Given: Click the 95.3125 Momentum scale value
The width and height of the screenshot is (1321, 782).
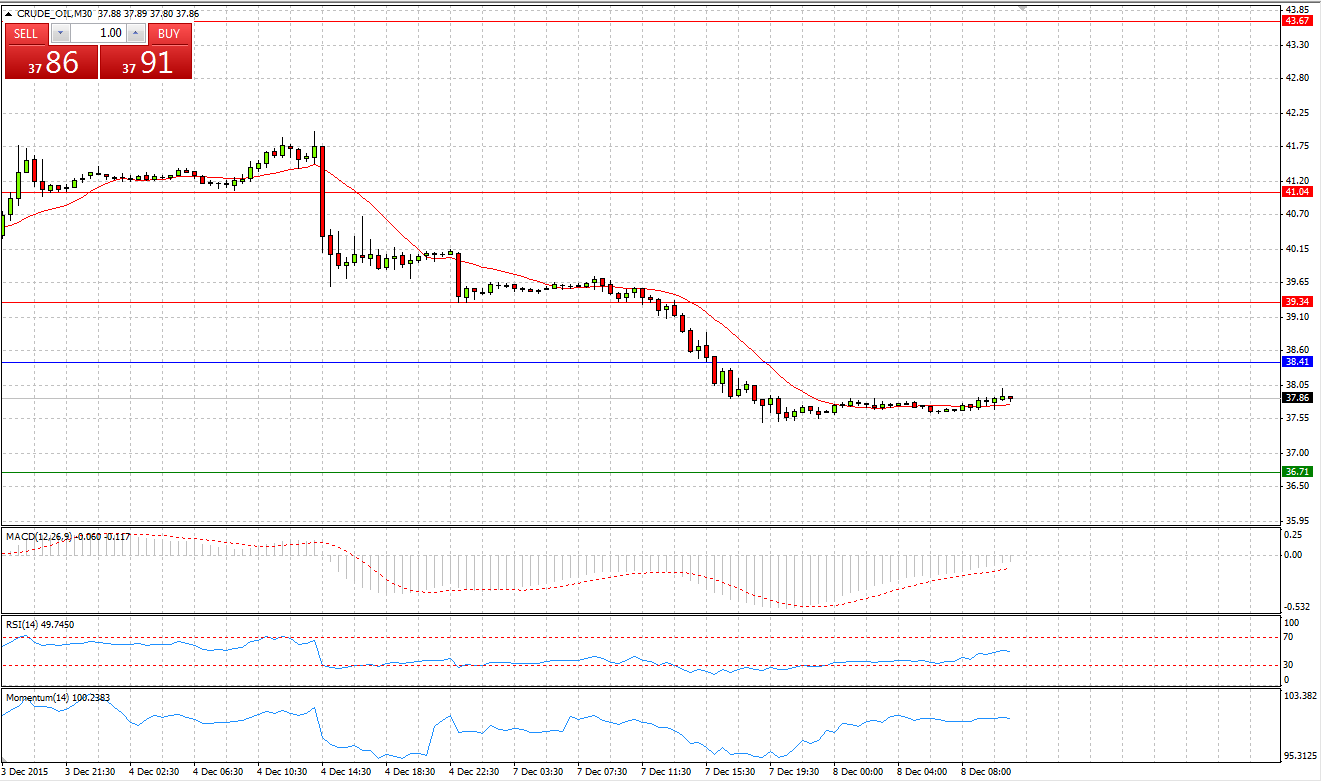Looking at the screenshot, I should (1301, 756).
